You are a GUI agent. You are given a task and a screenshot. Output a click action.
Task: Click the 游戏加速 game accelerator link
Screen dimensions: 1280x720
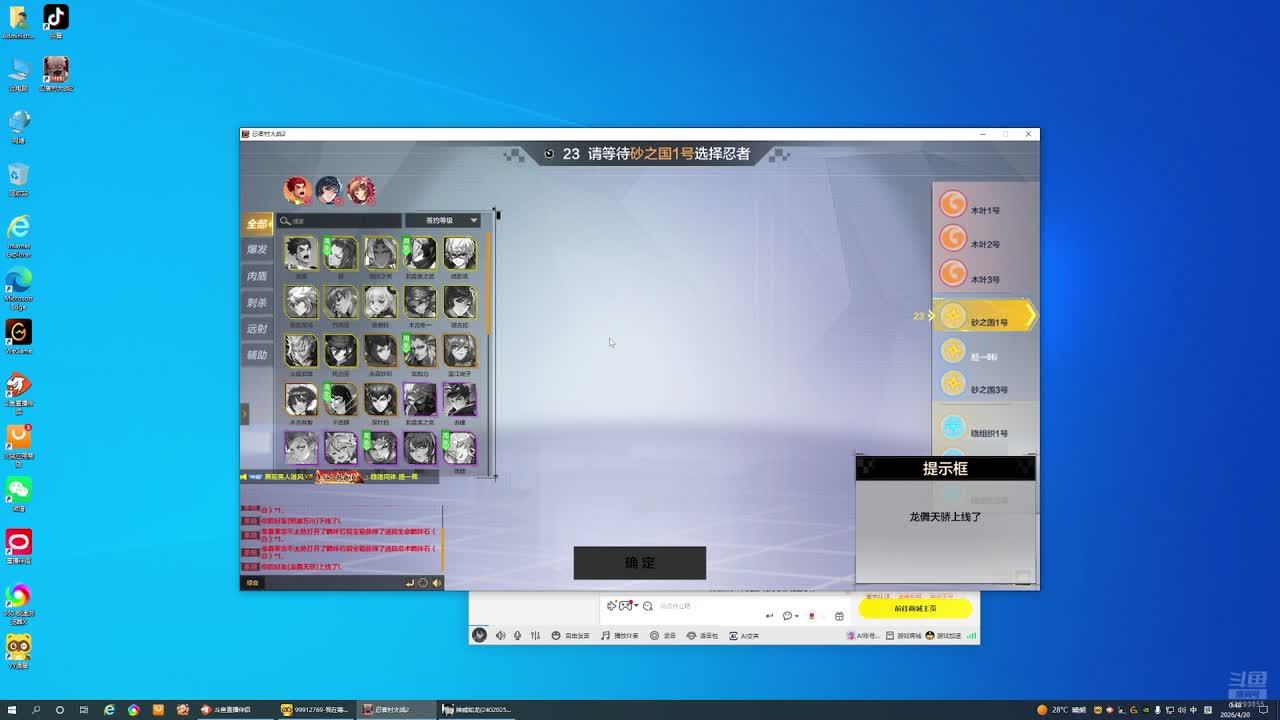[x=943, y=636]
